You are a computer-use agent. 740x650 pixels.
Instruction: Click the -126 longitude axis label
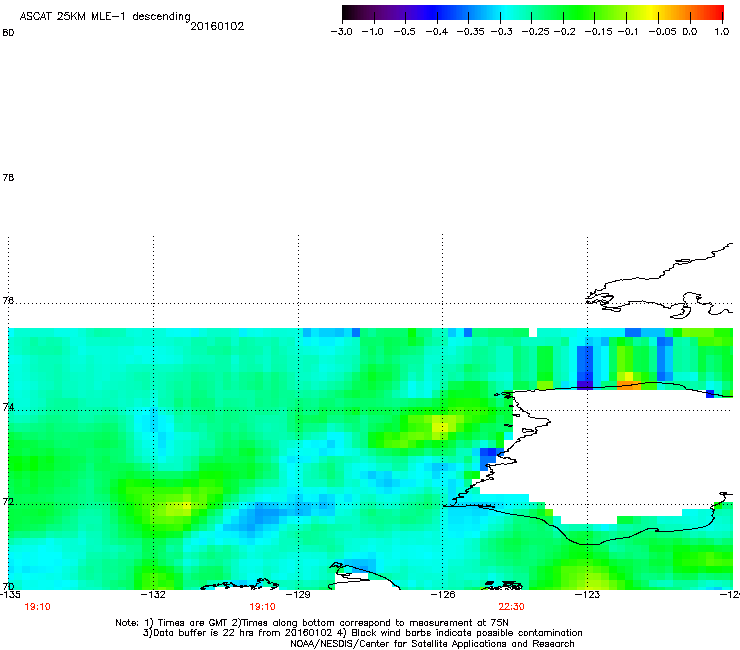click(x=443, y=594)
